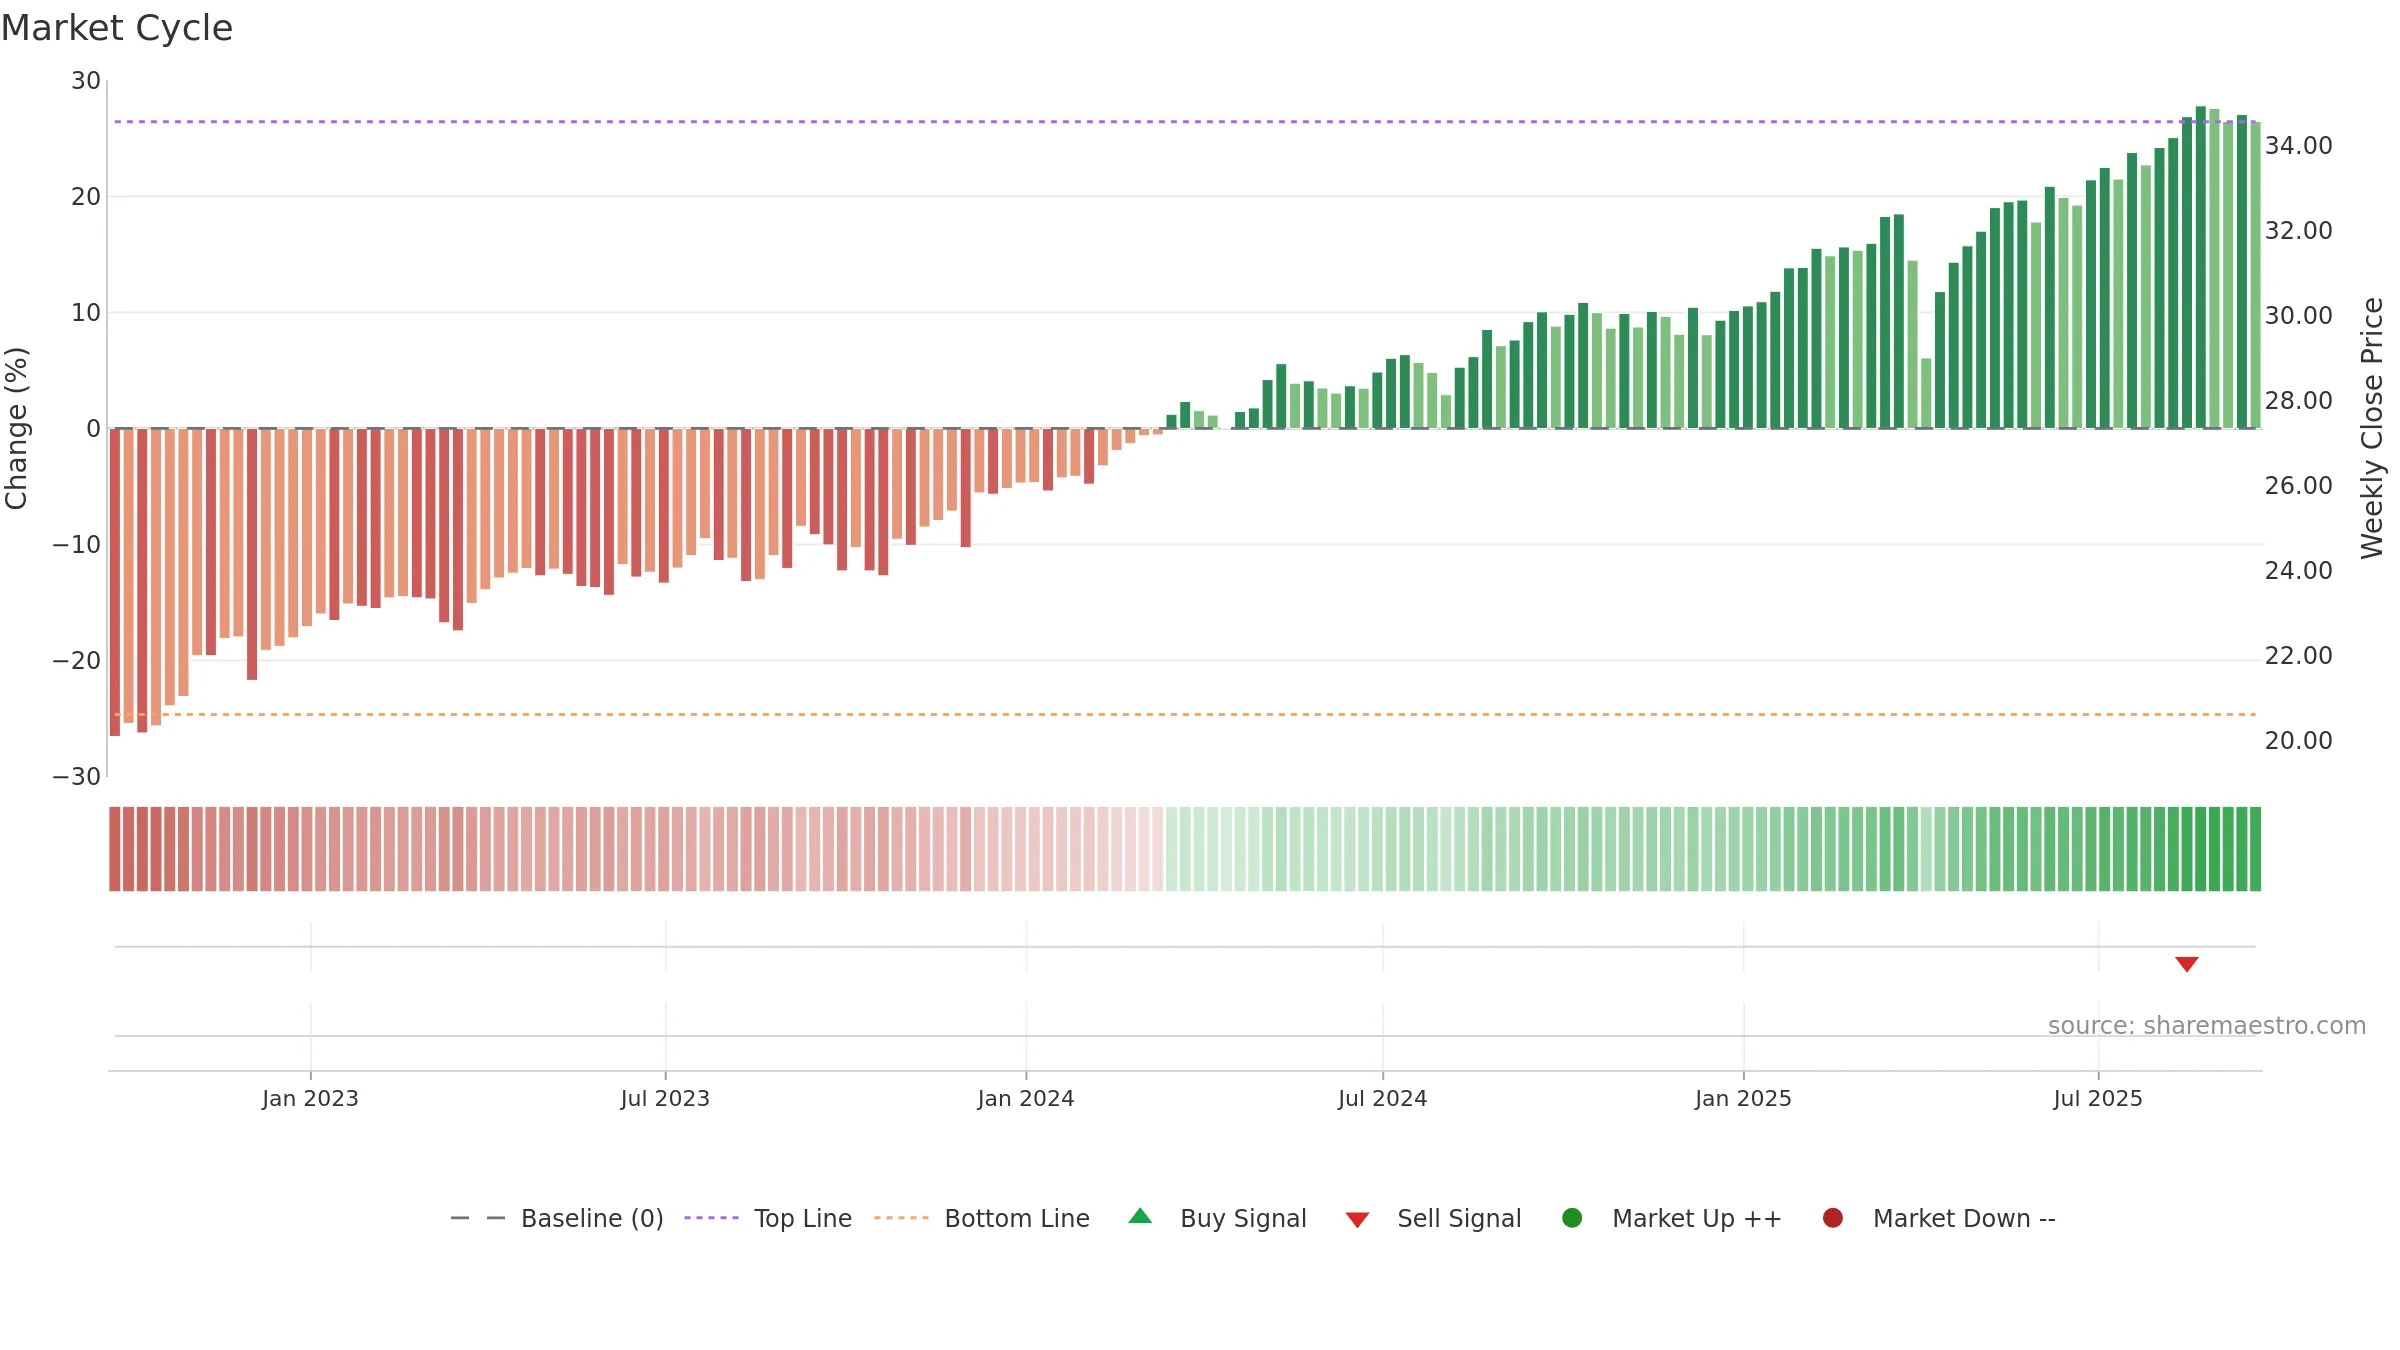2400x1350 pixels.
Task: Open the source: sharemaestro.com link
Action: [x=2207, y=1025]
